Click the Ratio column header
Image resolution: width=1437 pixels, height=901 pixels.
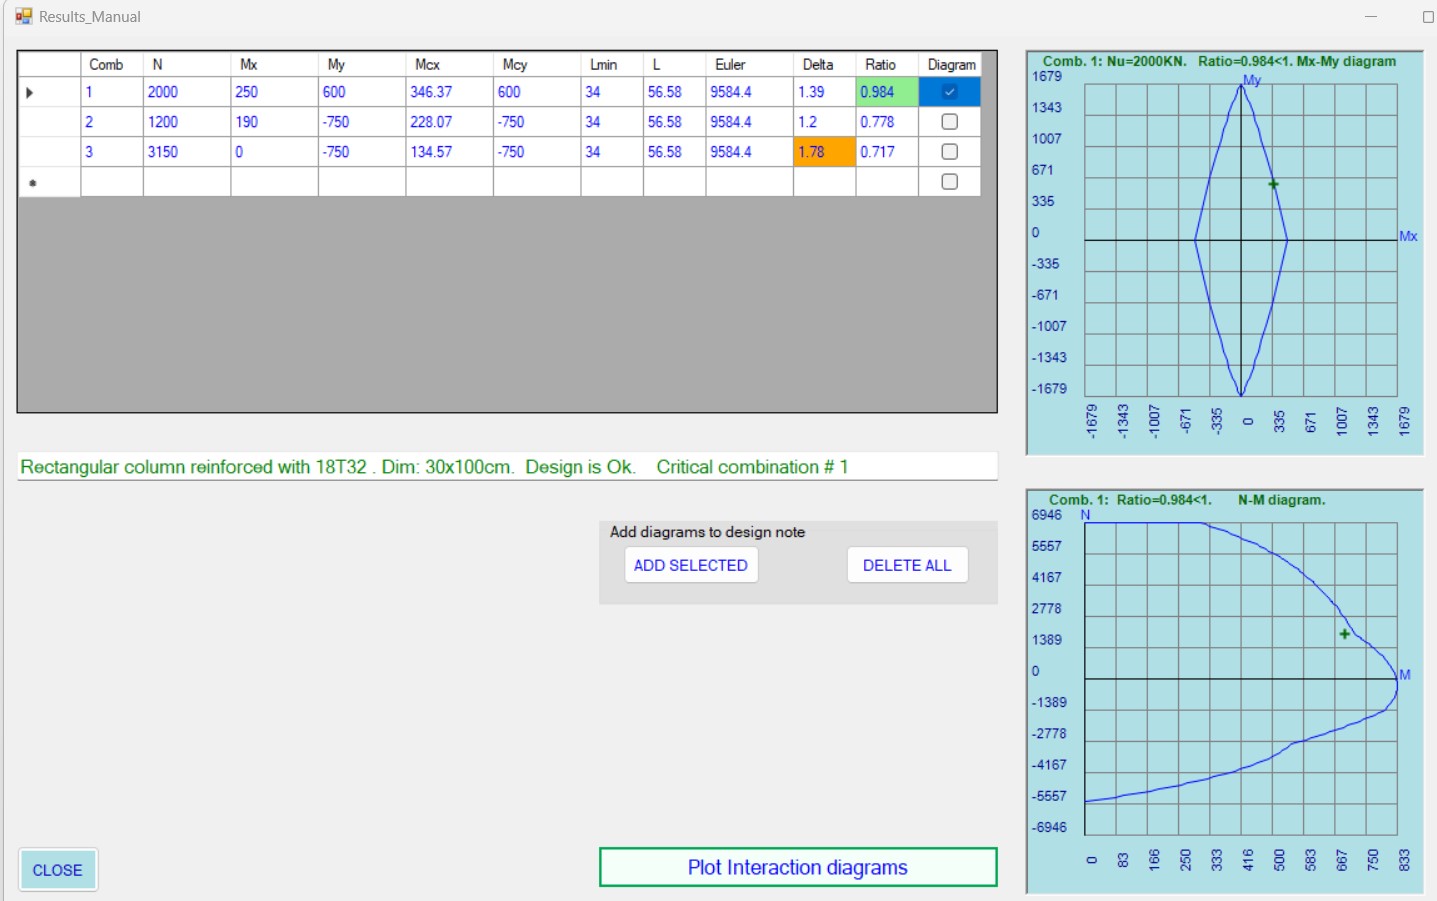pyautogui.click(x=887, y=64)
